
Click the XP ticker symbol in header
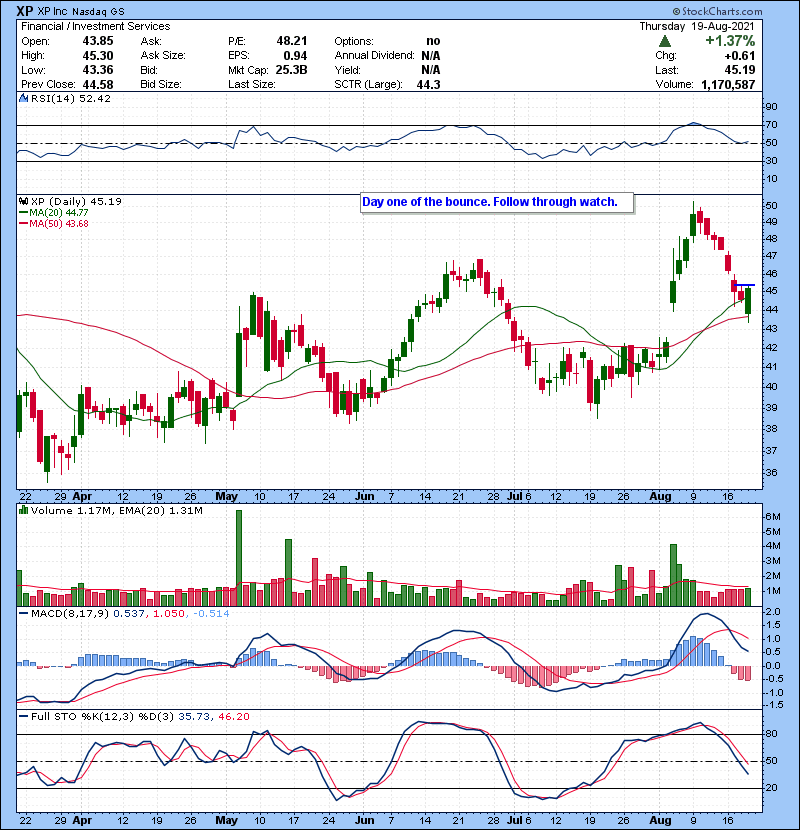25,11
